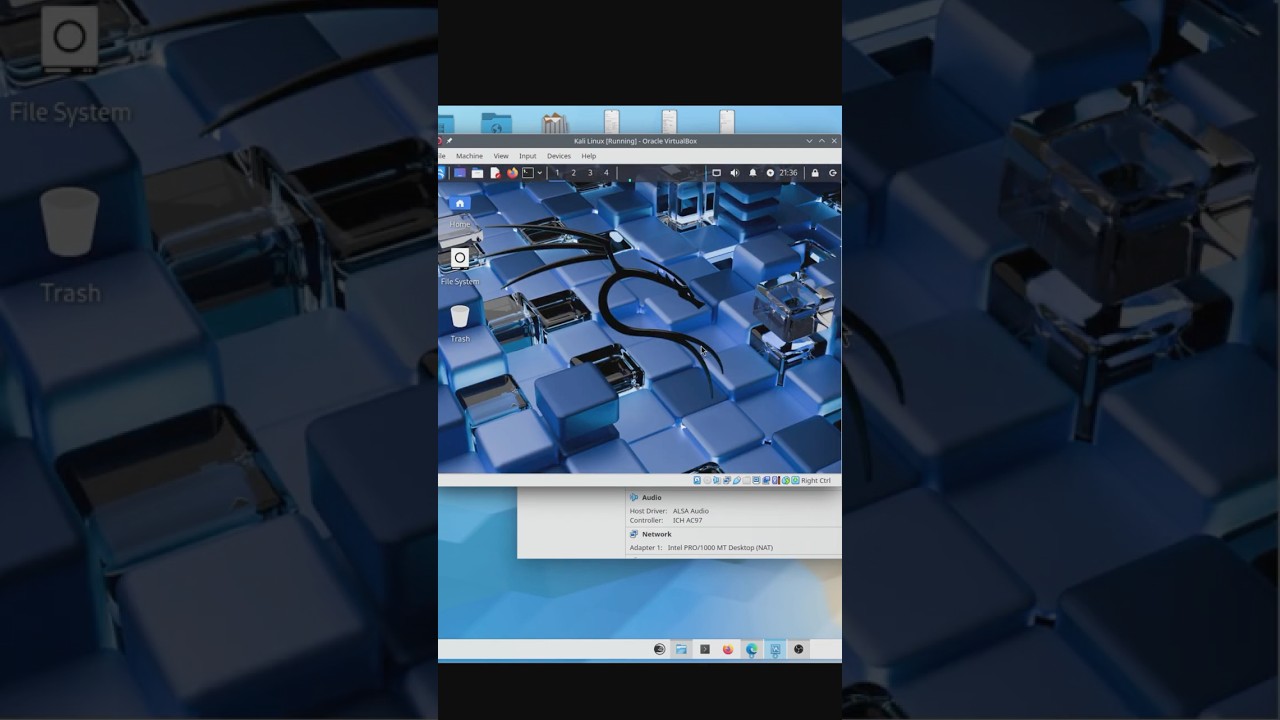The width and height of the screenshot is (1280, 720).
Task: Click the USB pen status bar icon
Action: (737, 480)
